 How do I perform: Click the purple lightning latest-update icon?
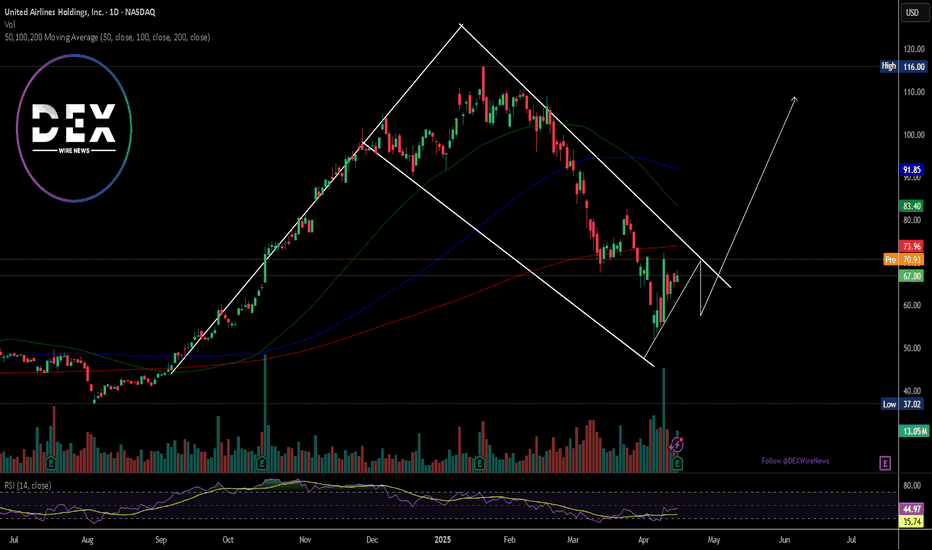click(676, 445)
